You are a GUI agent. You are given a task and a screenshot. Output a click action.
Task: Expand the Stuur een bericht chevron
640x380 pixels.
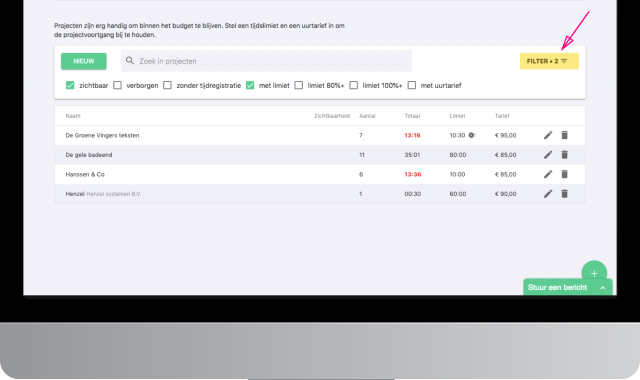tap(602, 288)
